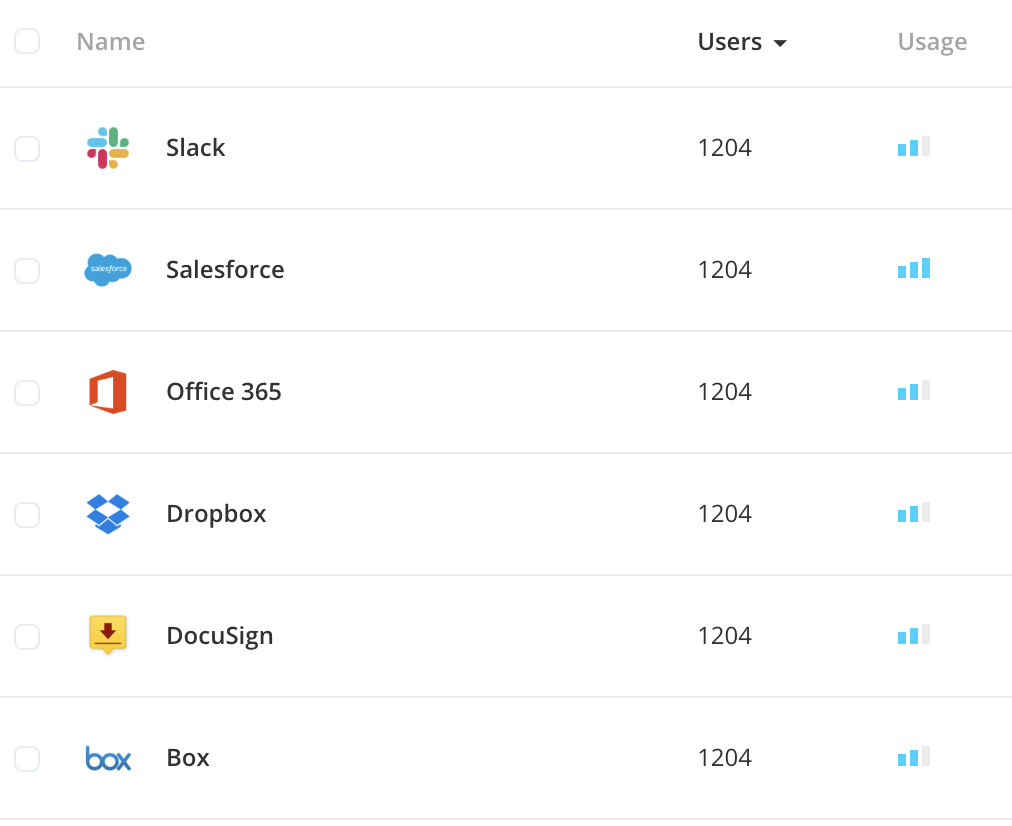Open the Office 365 app name
Image resolution: width=1012 pixels, height=826 pixels.
223,392
